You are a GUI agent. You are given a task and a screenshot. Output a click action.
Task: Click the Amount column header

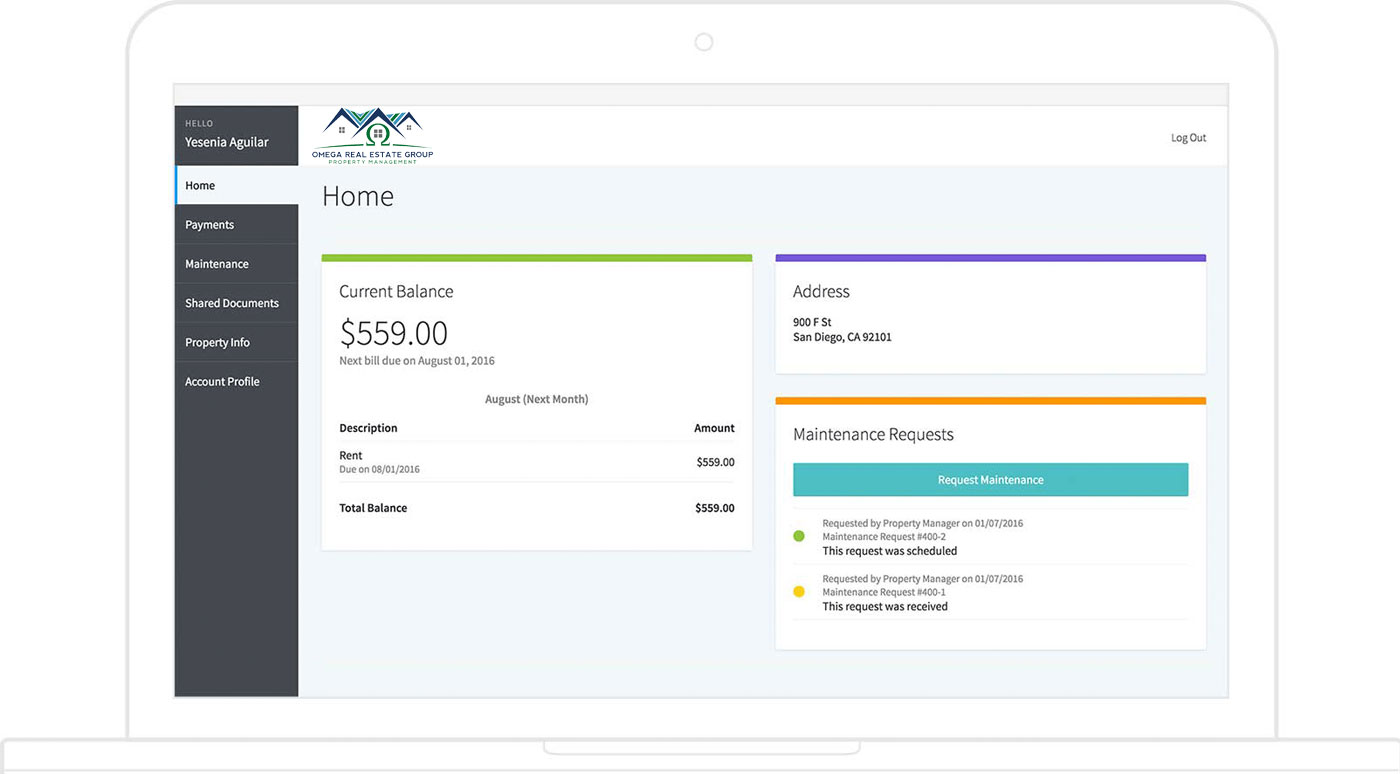(714, 428)
